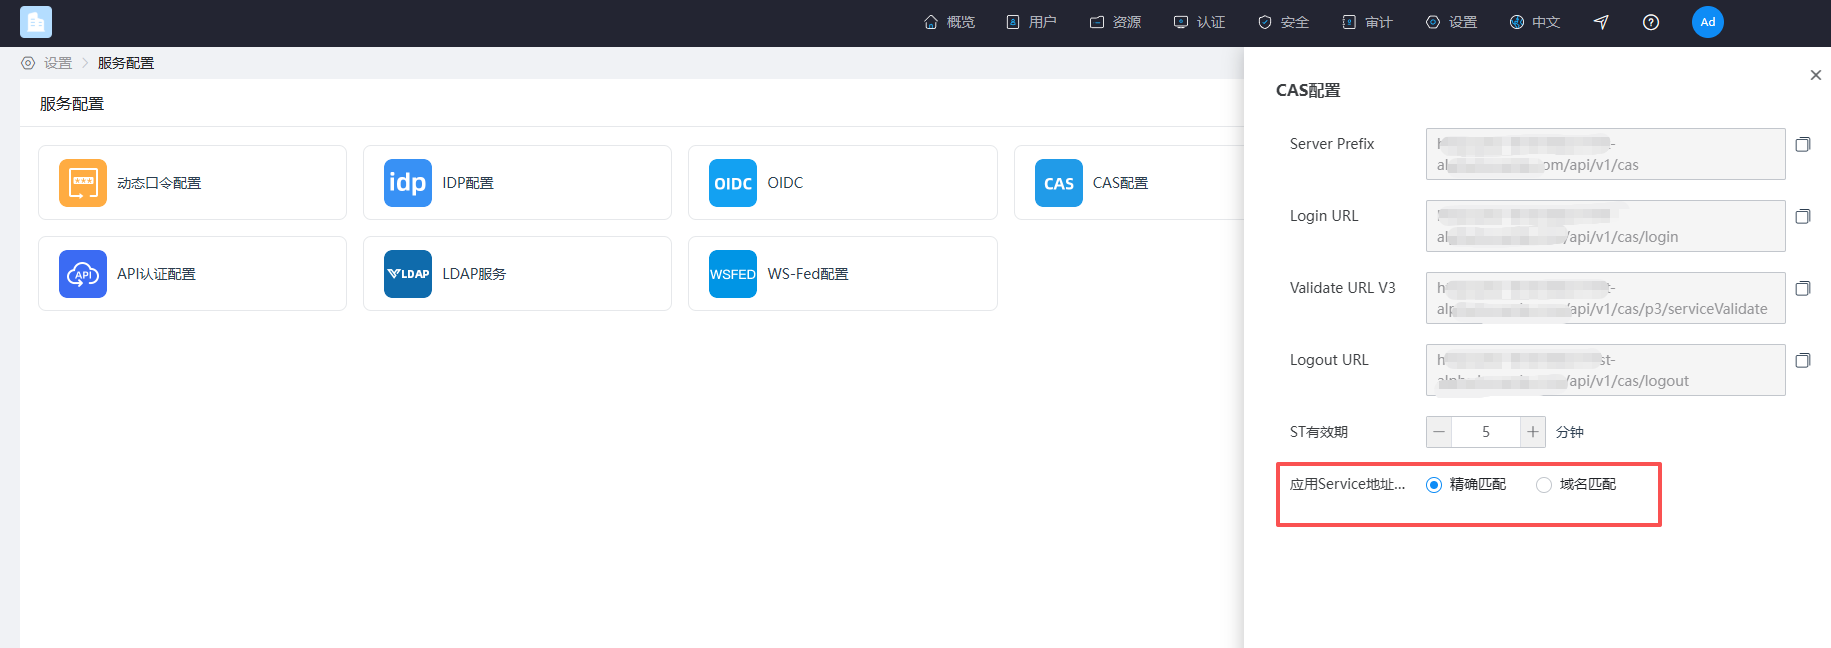Copy the Server Prefix URL
The width and height of the screenshot is (1831, 648).
tap(1803, 144)
